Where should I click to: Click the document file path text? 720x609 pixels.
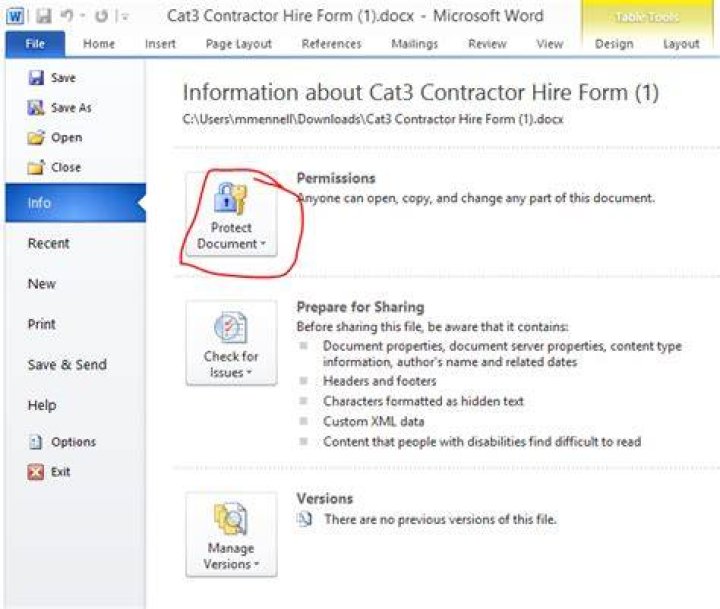click(x=373, y=119)
